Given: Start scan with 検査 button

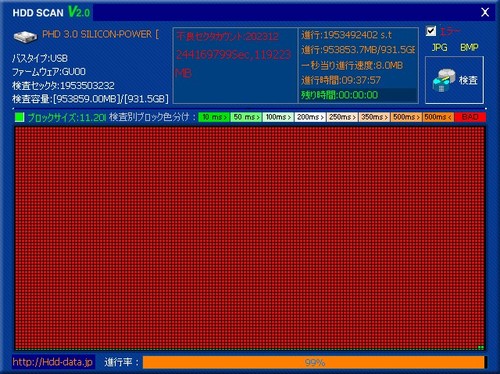Looking at the screenshot, I should [454, 80].
